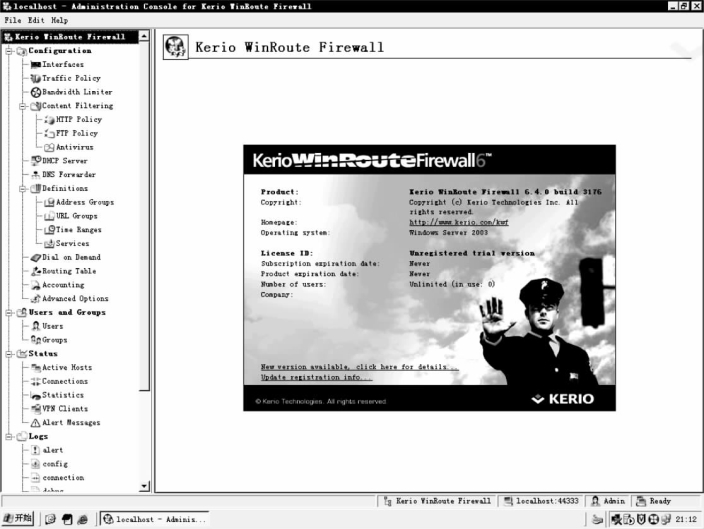Select the Active Hosts icon

(35, 368)
